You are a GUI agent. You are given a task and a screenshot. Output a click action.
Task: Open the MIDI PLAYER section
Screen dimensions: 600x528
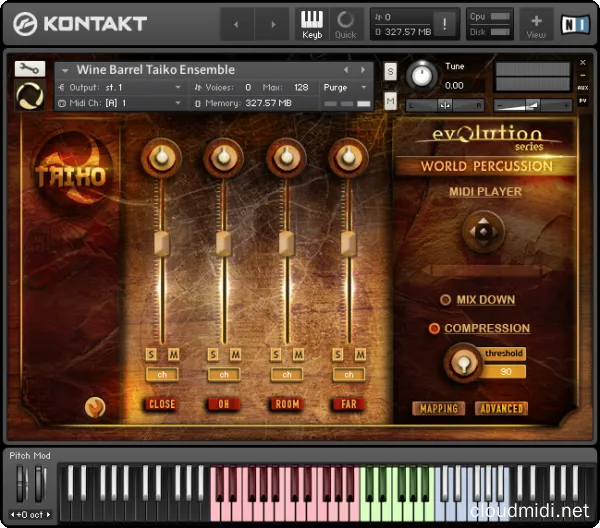(x=485, y=192)
